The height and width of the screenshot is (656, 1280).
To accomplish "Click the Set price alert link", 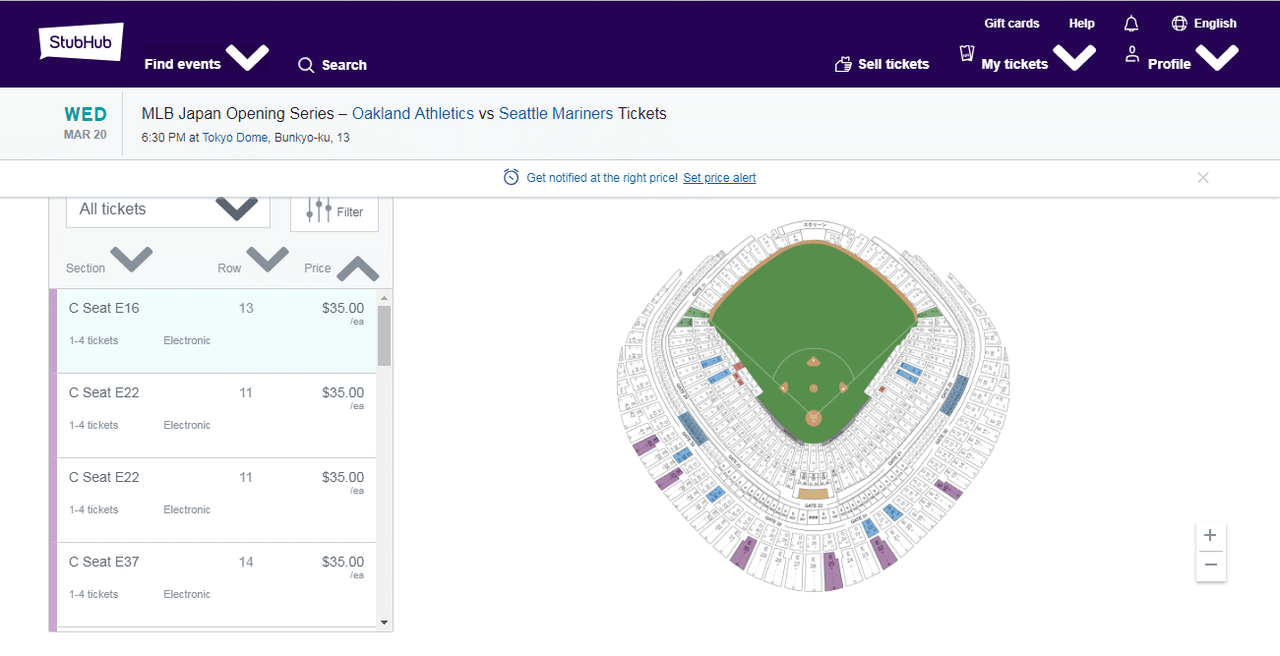I will (719, 177).
